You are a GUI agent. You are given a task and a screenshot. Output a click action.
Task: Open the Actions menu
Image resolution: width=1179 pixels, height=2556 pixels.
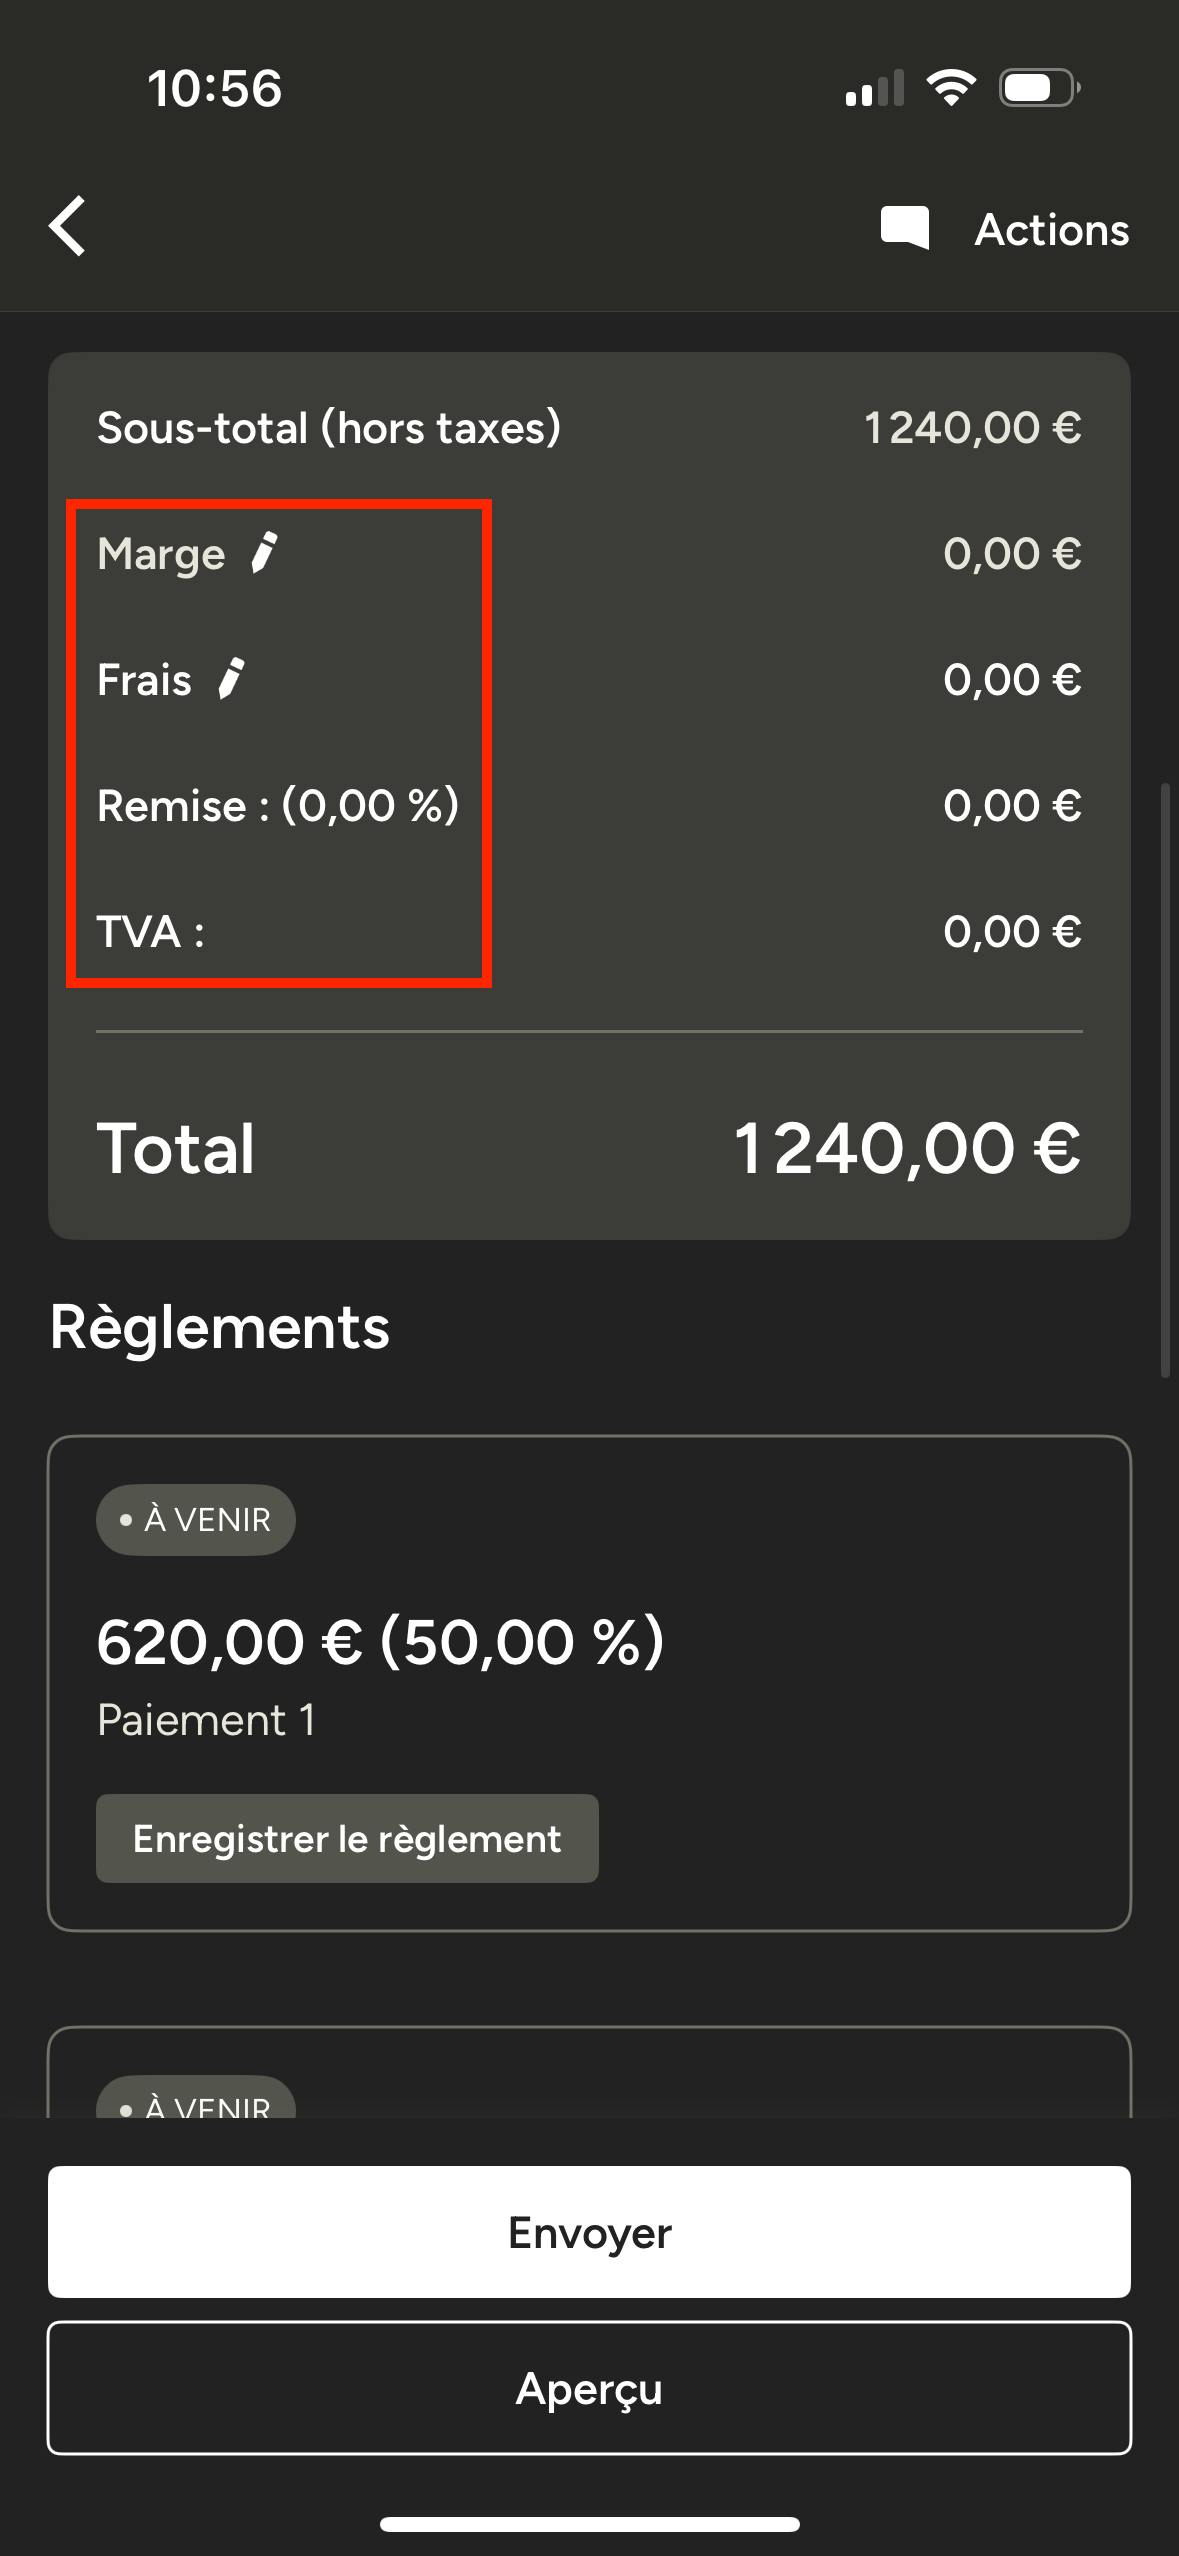point(1052,229)
